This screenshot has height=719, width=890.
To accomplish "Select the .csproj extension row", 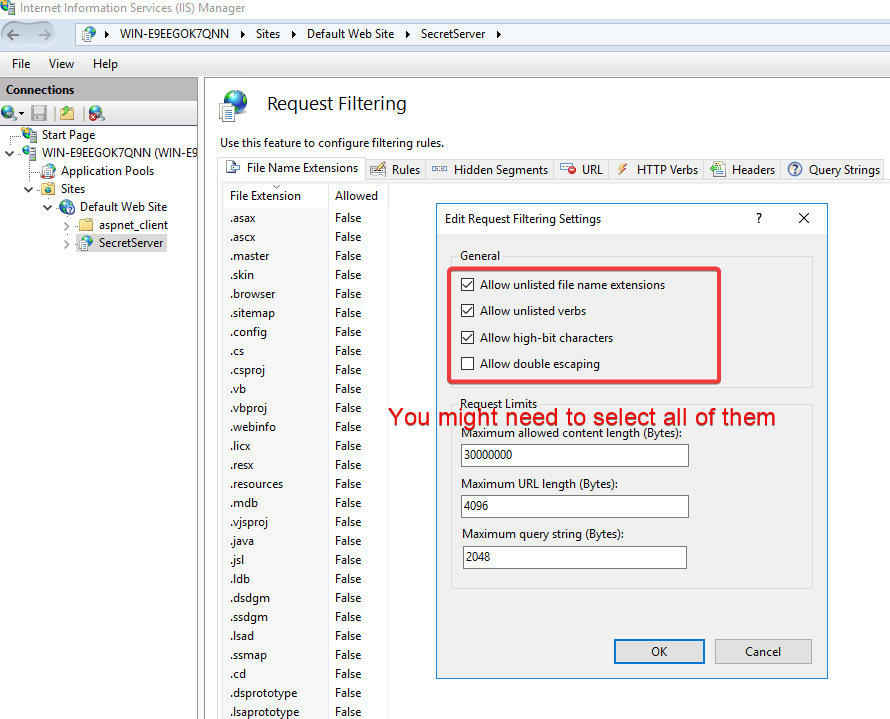I will (305, 370).
